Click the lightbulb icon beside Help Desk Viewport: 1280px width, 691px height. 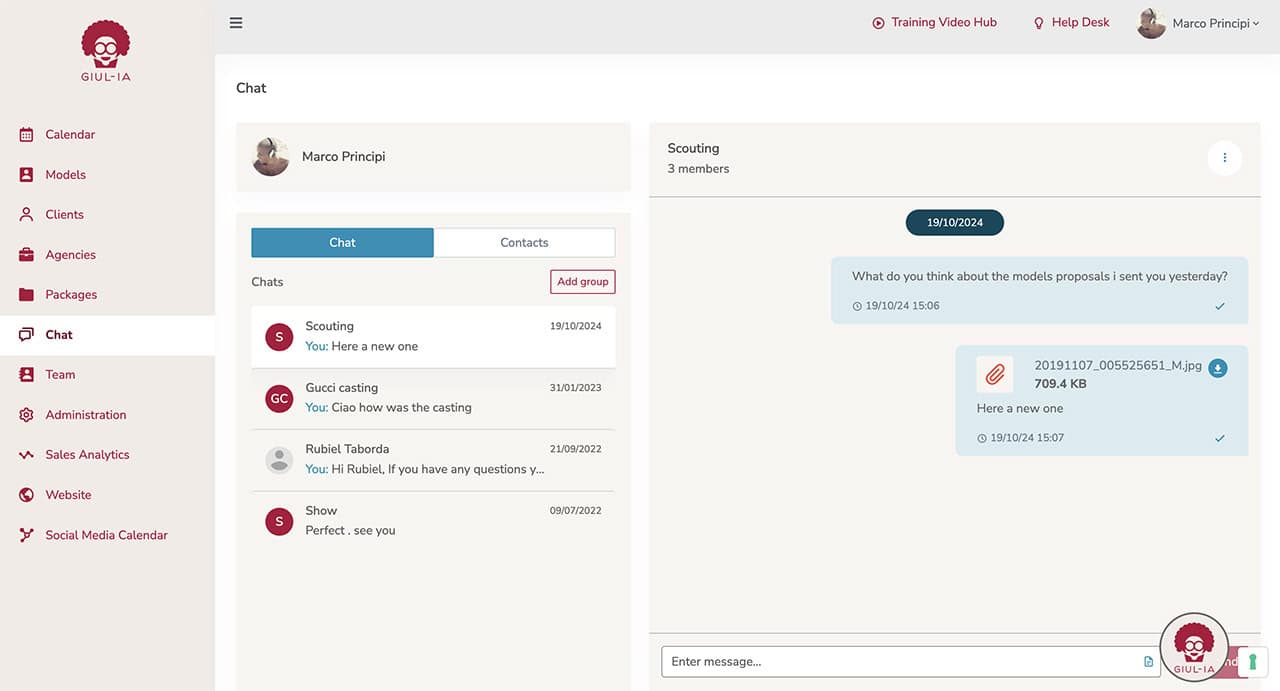1038,22
